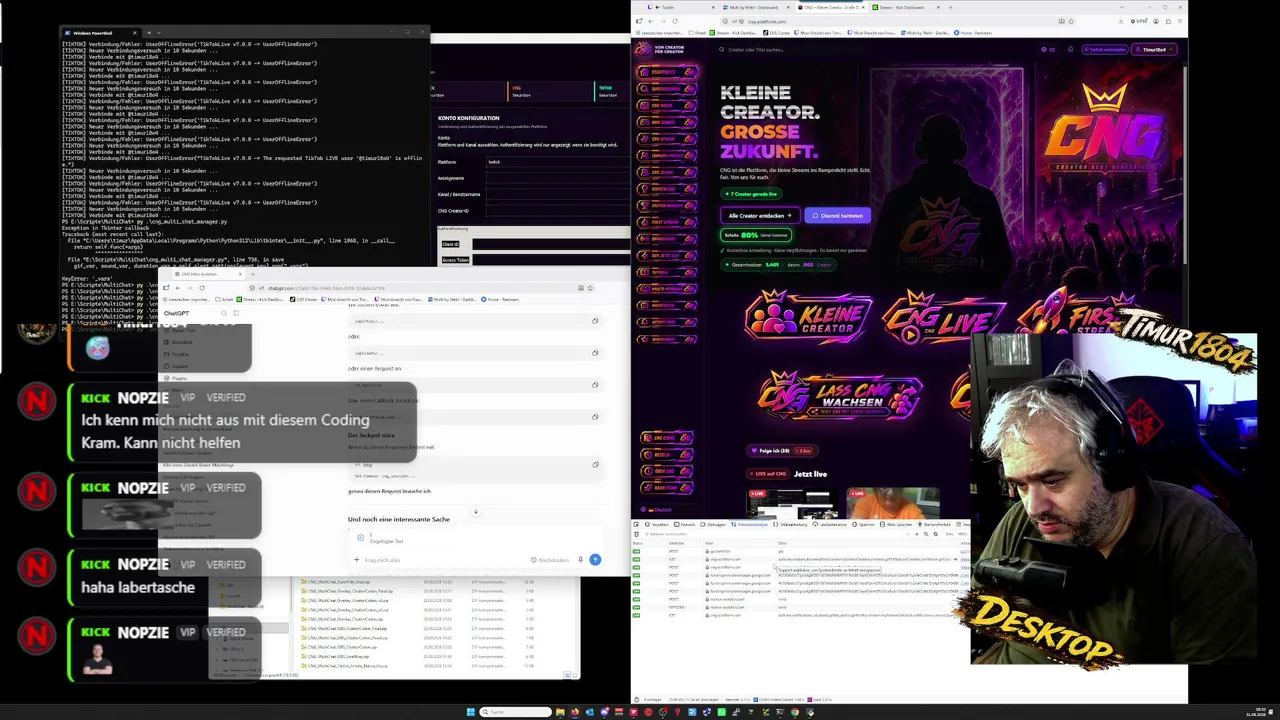Open the Debugger devtools tab
This screenshot has height=720, width=1280.
[714, 524]
